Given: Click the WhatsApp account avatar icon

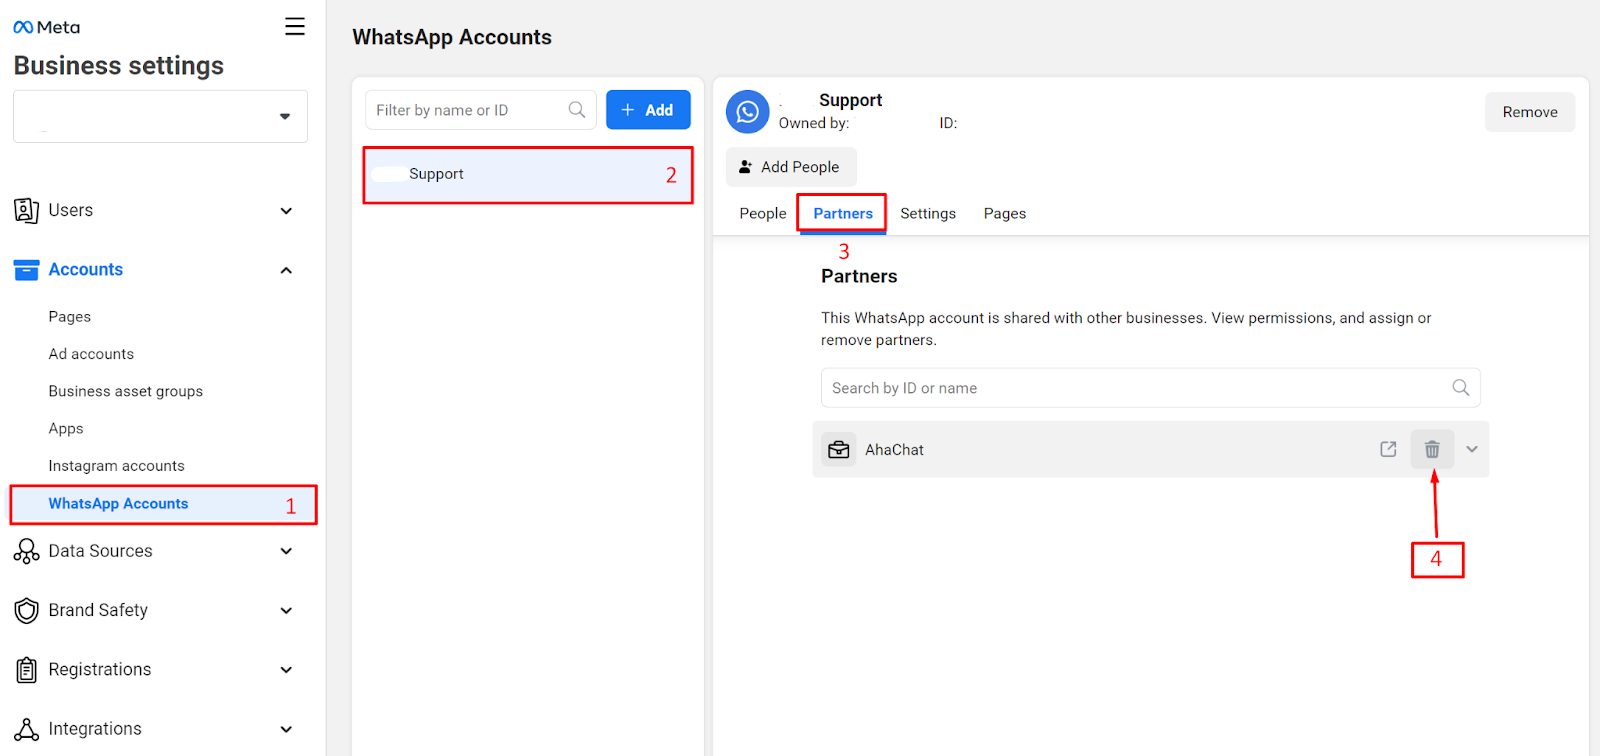Looking at the screenshot, I should [x=747, y=112].
